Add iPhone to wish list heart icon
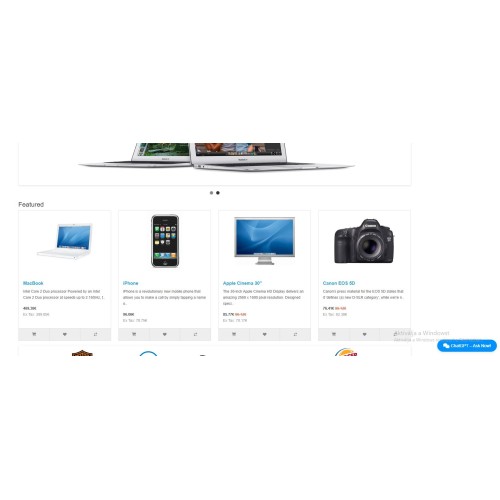Image resolution: width=500 pixels, height=500 pixels. [165, 334]
